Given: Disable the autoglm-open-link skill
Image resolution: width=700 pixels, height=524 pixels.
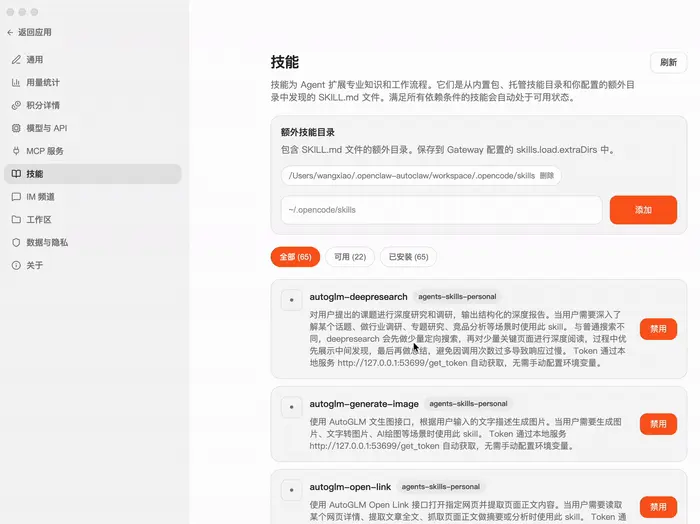Looking at the screenshot, I should 658,506.
